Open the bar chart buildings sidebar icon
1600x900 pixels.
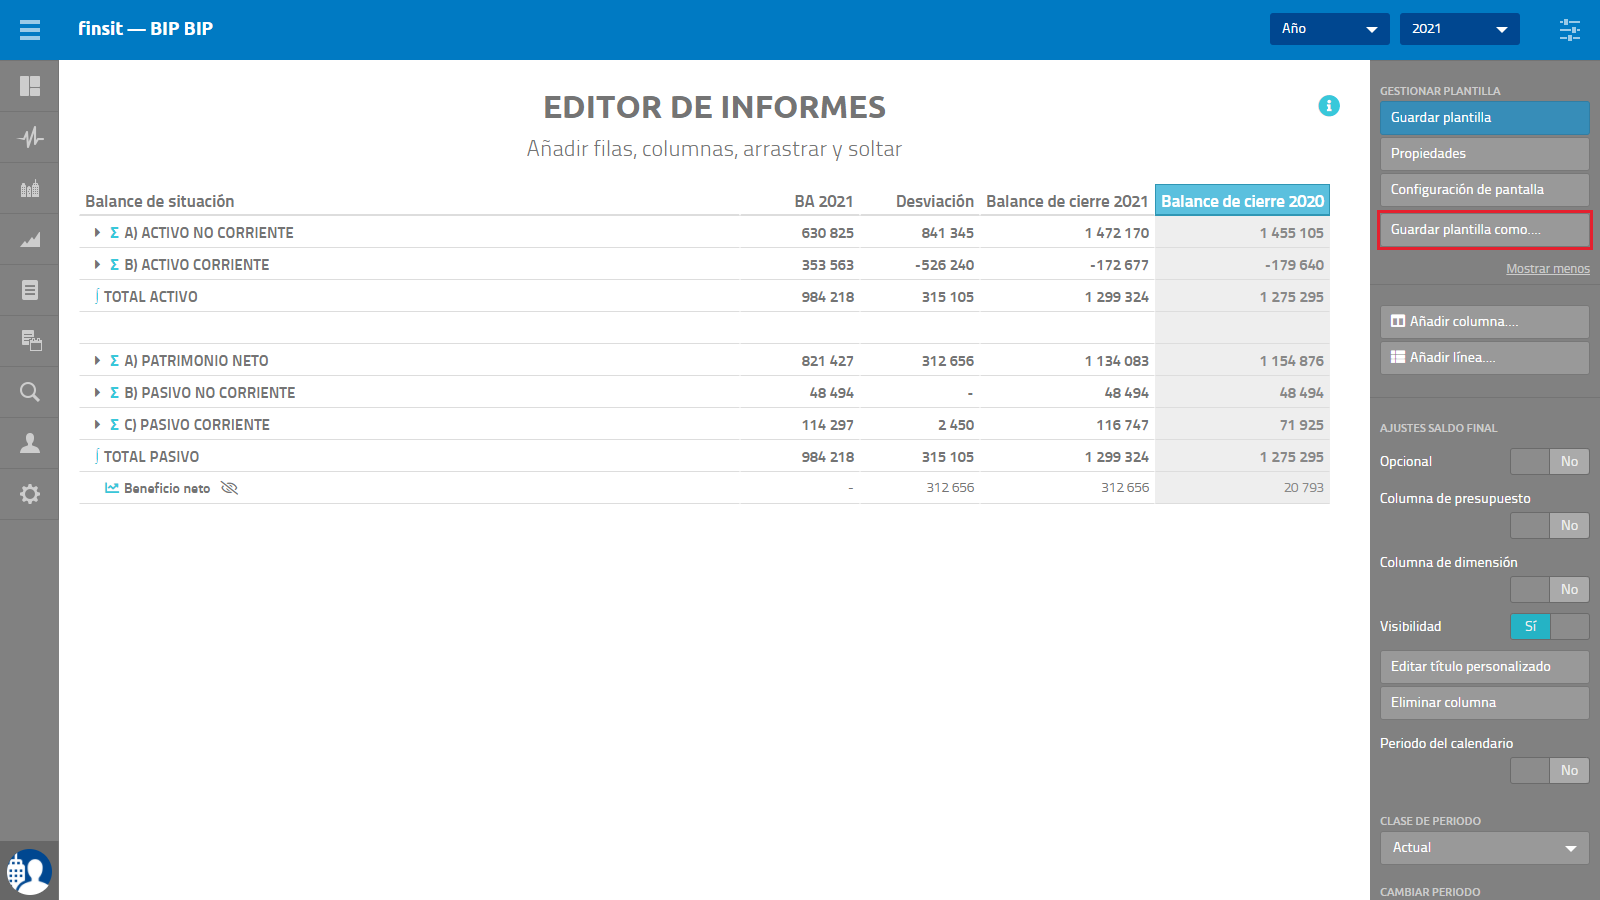click(x=30, y=188)
